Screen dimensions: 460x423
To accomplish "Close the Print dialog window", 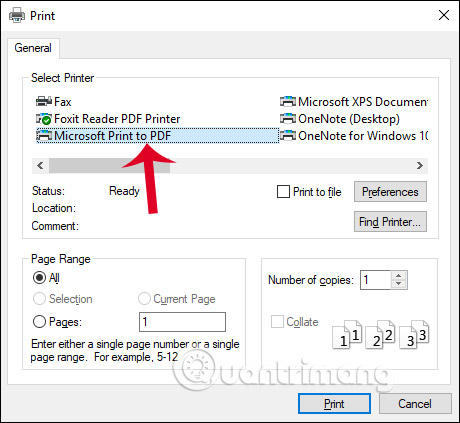I will (x=444, y=15).
